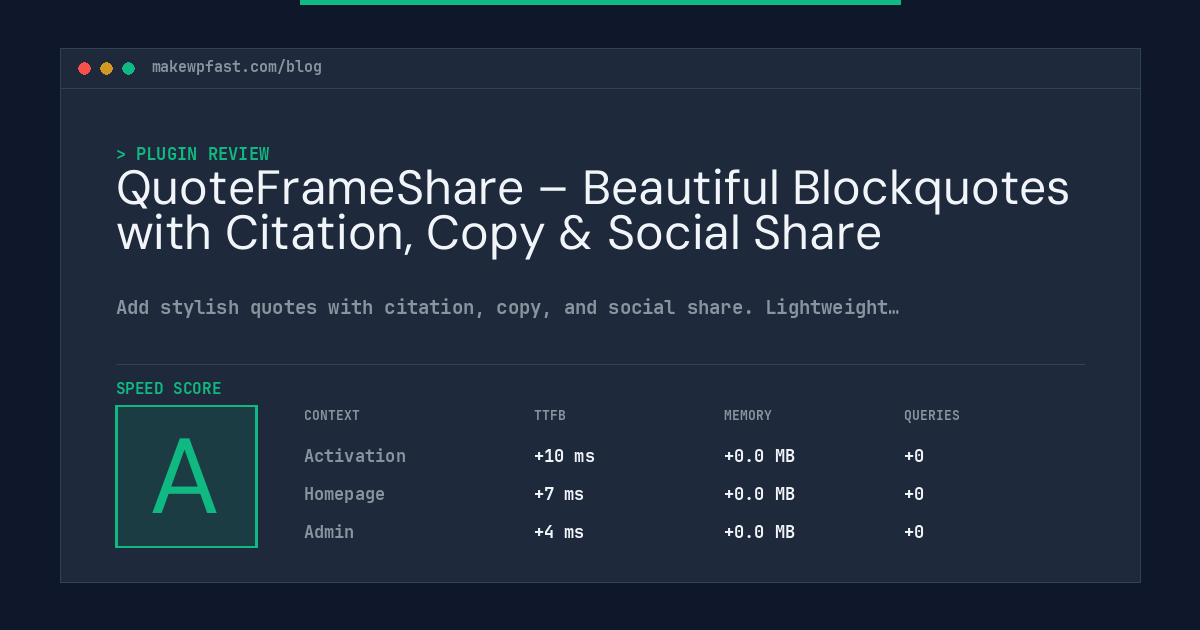Click the SPEED SCORE heading
Image resolution: width=1200 pixels, height=630 pixels.
(169, 389)
